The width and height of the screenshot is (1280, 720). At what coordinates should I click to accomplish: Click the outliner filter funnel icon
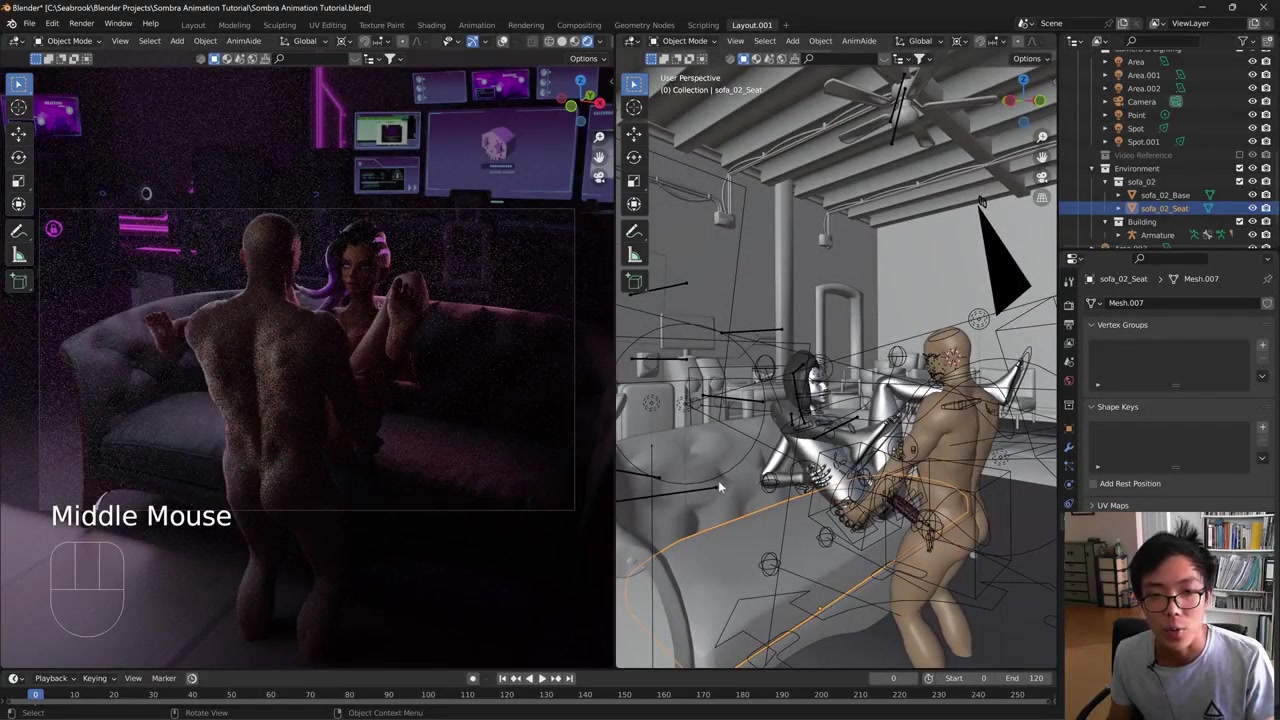click(1243, 41)
